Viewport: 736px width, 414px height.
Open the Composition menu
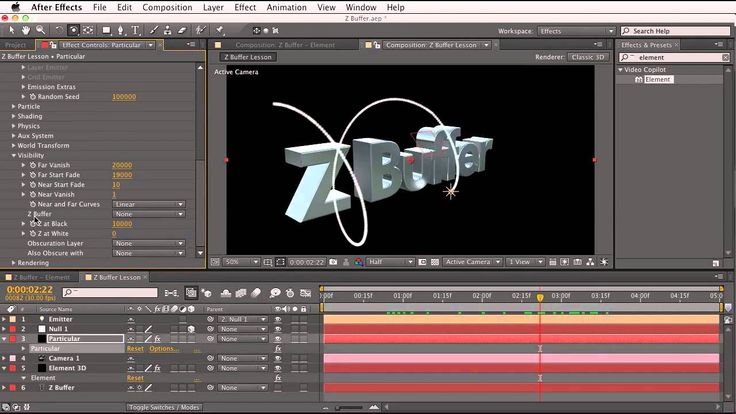click(167, 7)
